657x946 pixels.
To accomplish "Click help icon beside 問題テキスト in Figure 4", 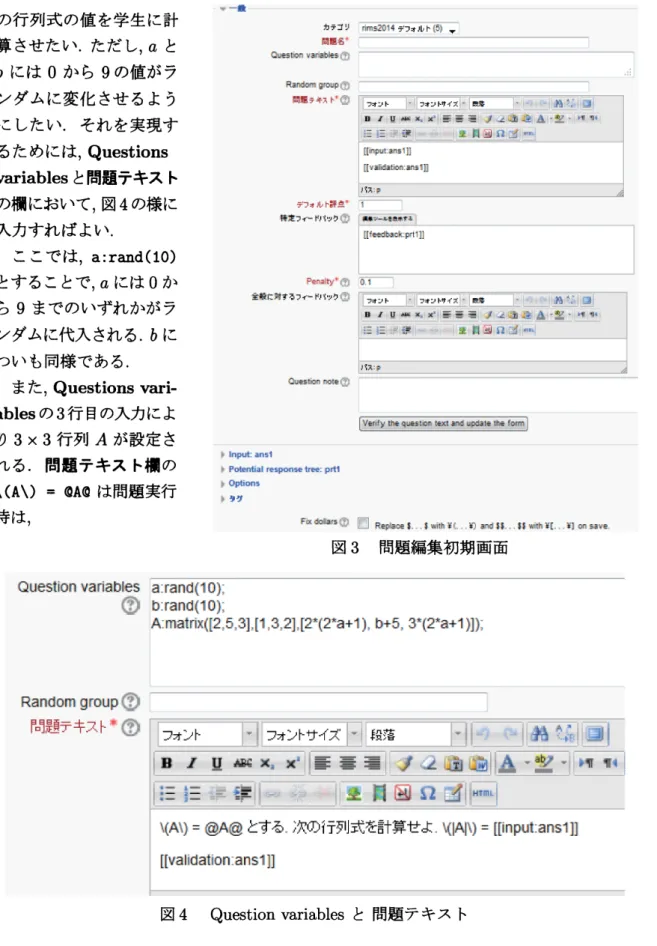I will [x=130, y=727].
